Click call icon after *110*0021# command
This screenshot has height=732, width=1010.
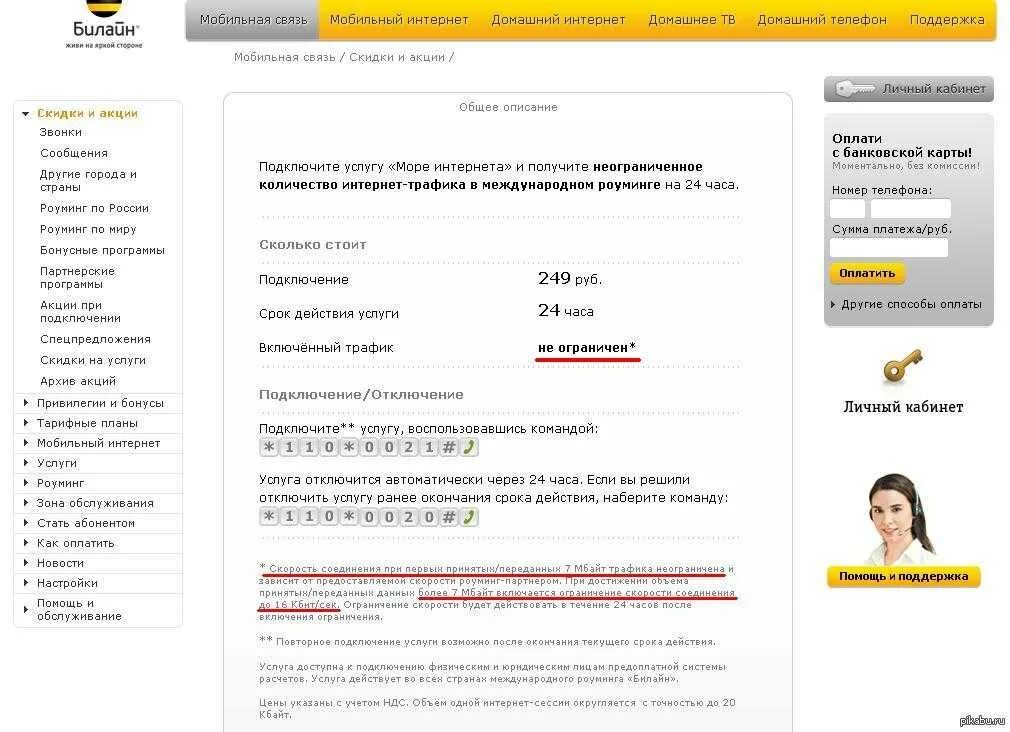coord(470,447)
